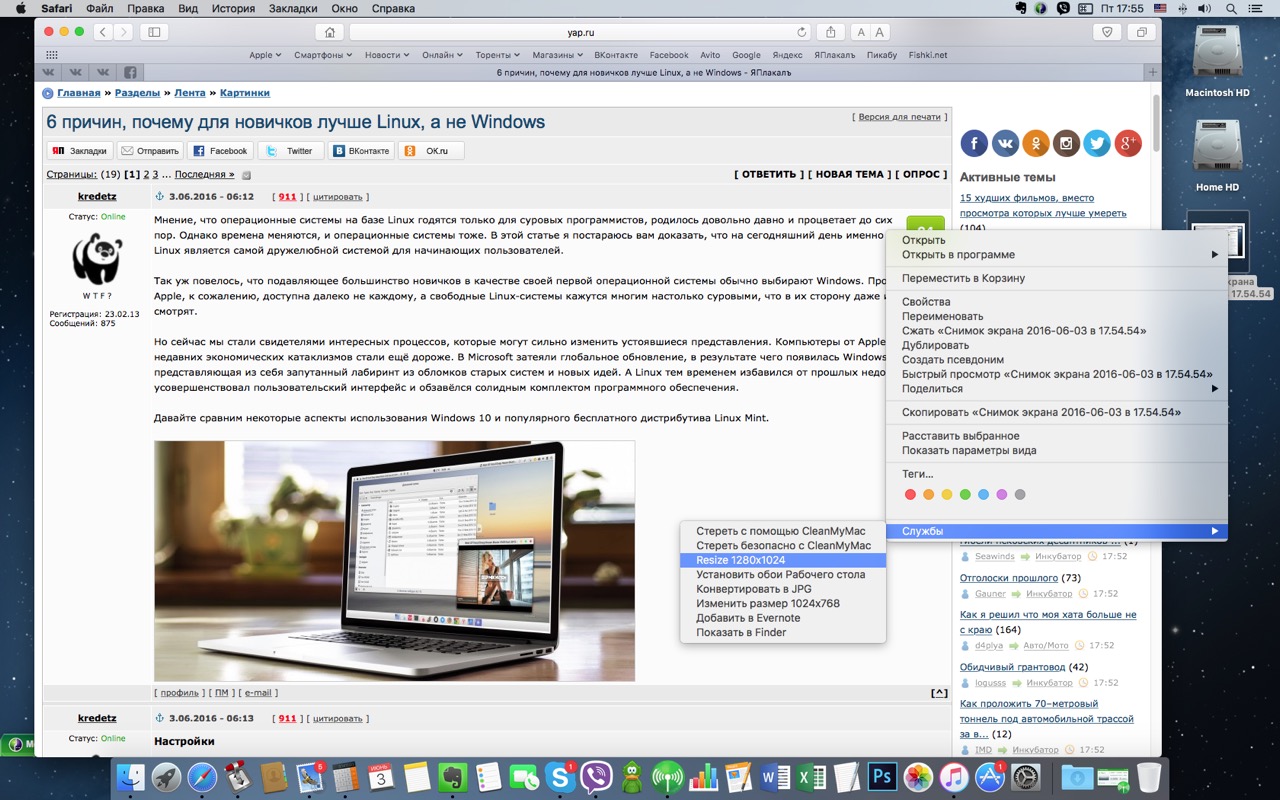
Task: Open the App Store from the Dock
Action: [x=989, y=777]
